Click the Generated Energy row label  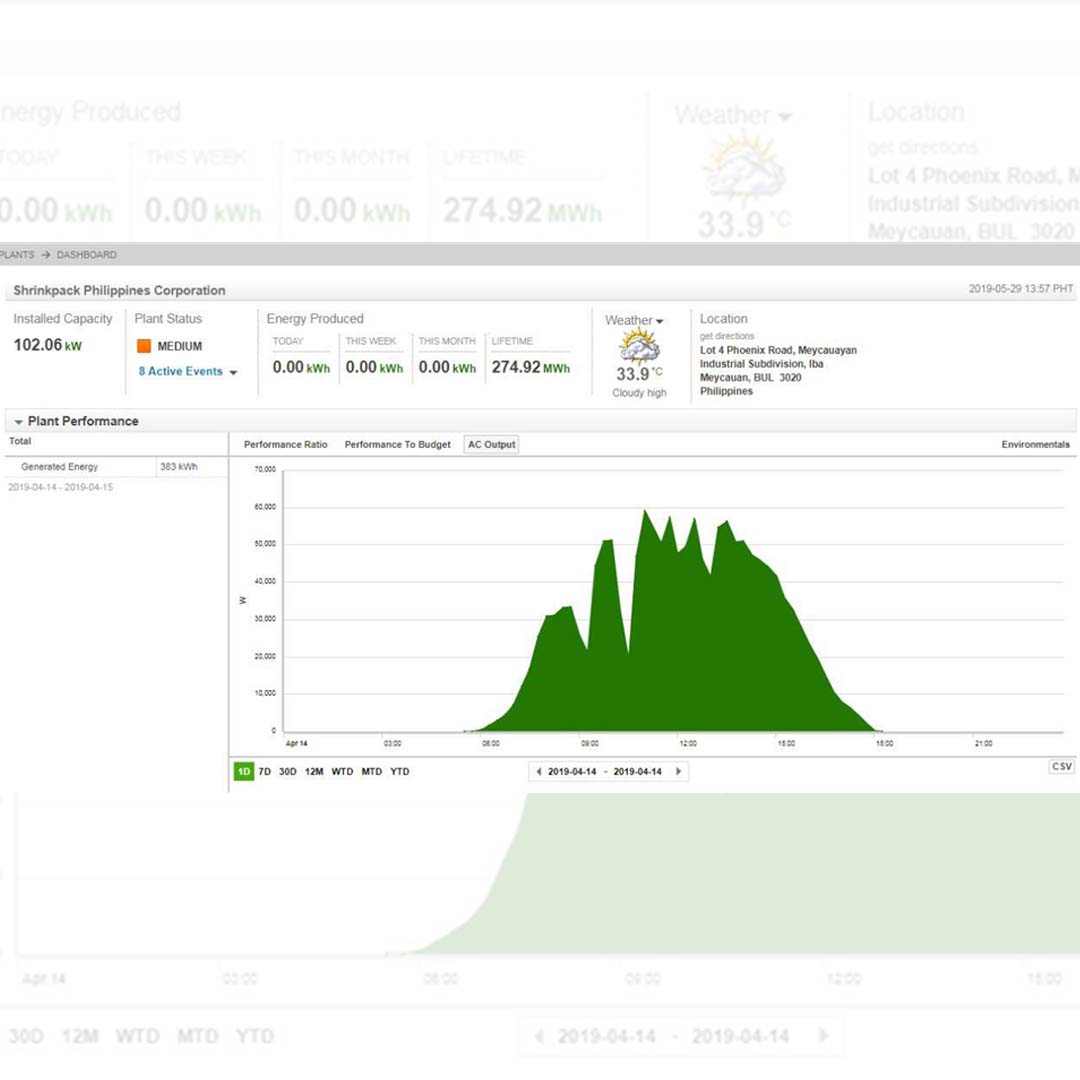tap(59, 467)
